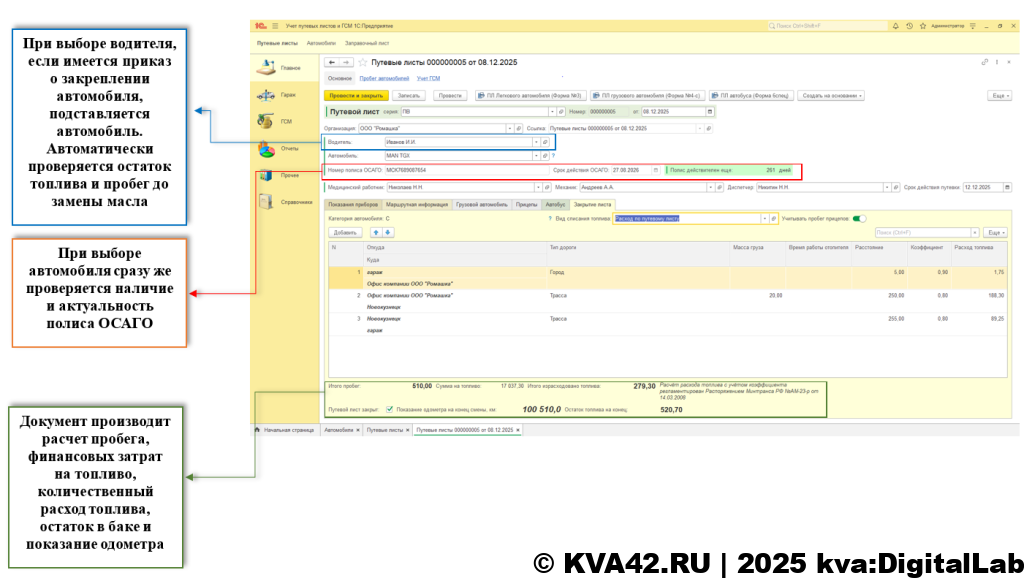The height and width of the screenshot is (578, 1024).
Task: Toggle Учитывать пробег прицепов switch
Action: click(x=859, y=218)
